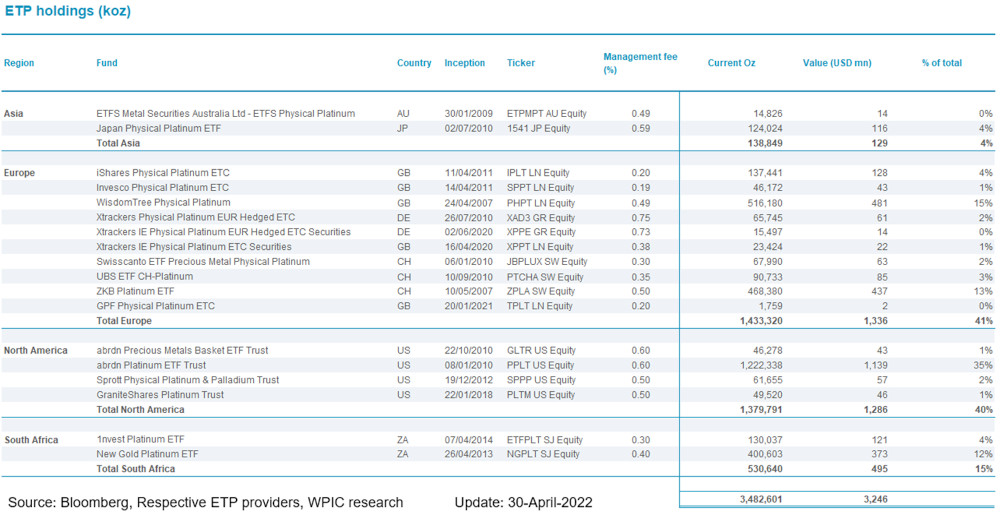The height and width of the screenshot is (515, 1000).
Task: Click the Europe region label
Action: (19, 173)
